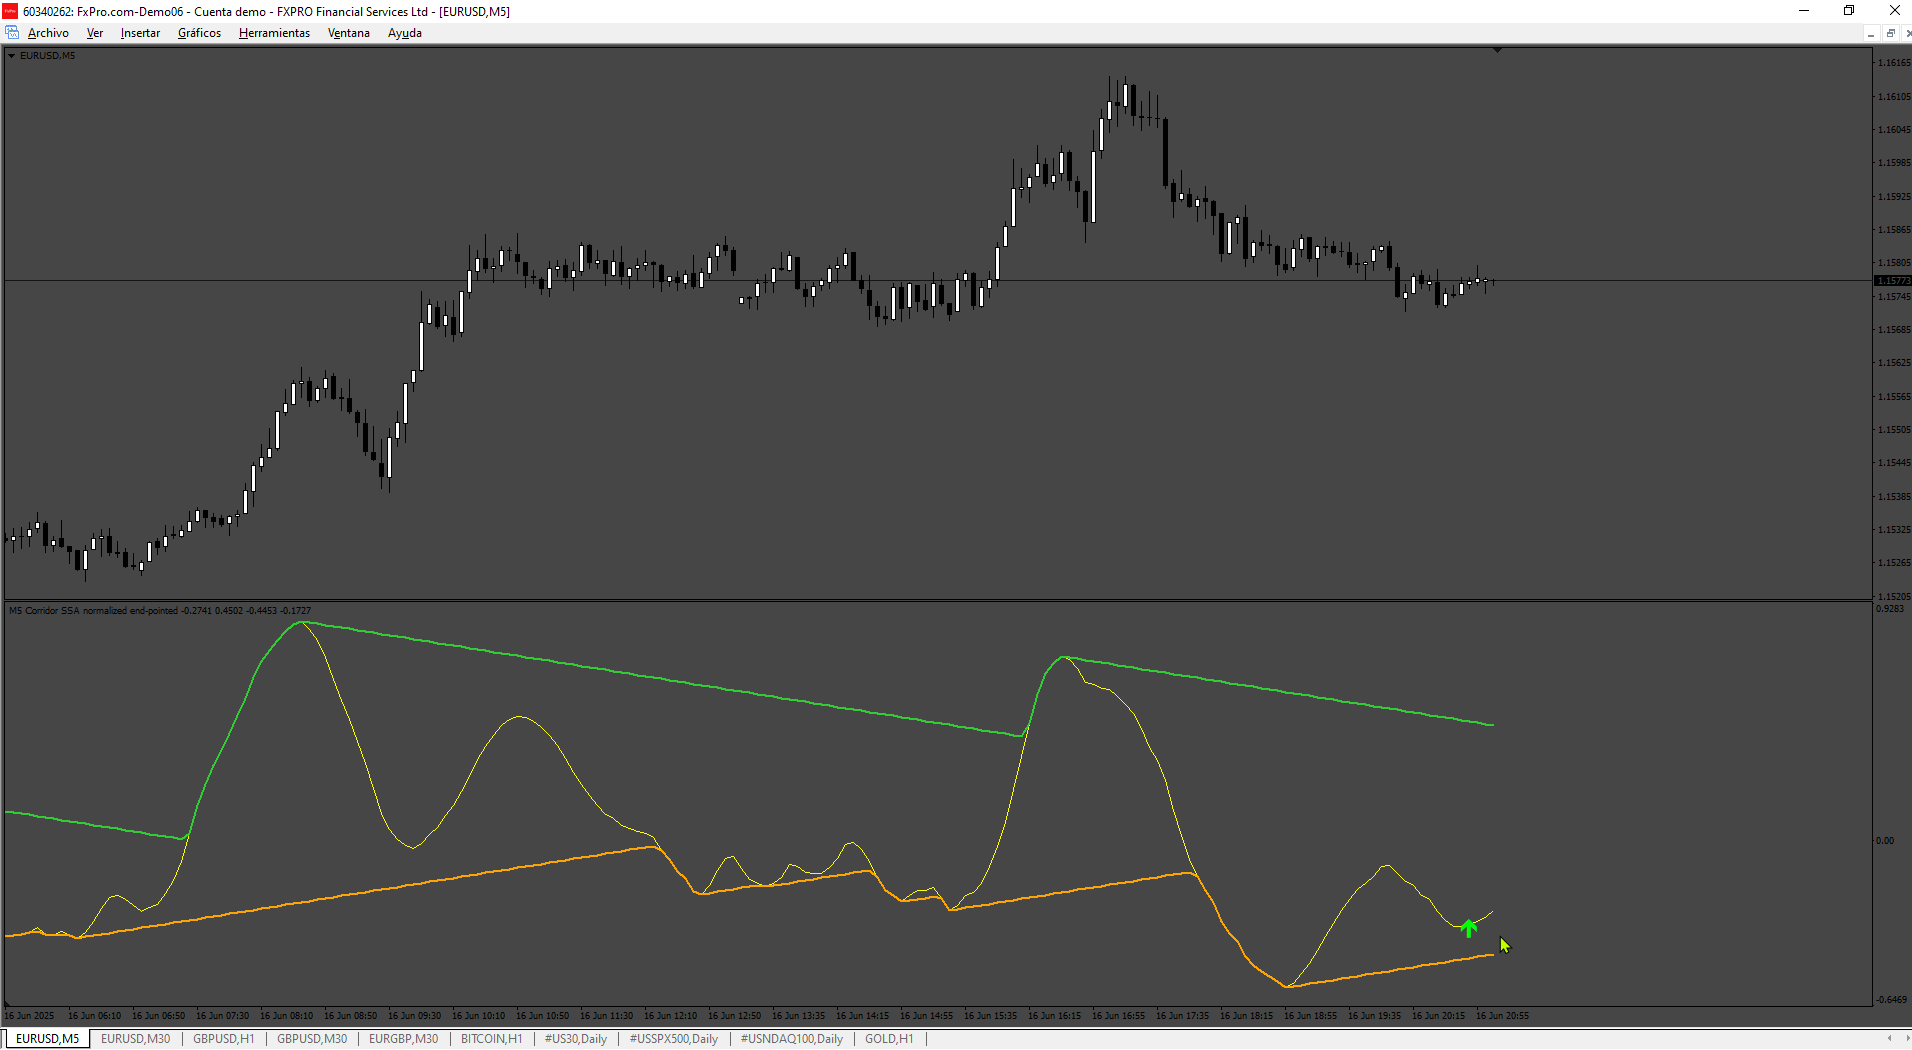Click the current price label 1.15773

click(1892, 281)
